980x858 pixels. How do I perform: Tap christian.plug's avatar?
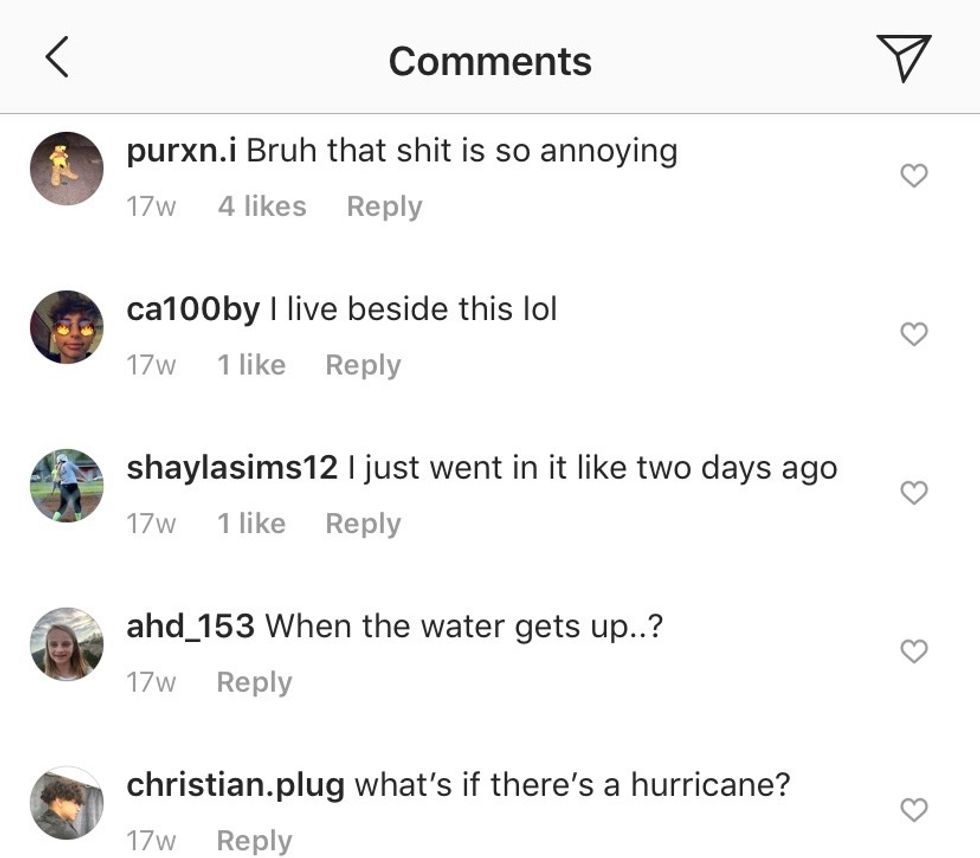coord(67,802)
